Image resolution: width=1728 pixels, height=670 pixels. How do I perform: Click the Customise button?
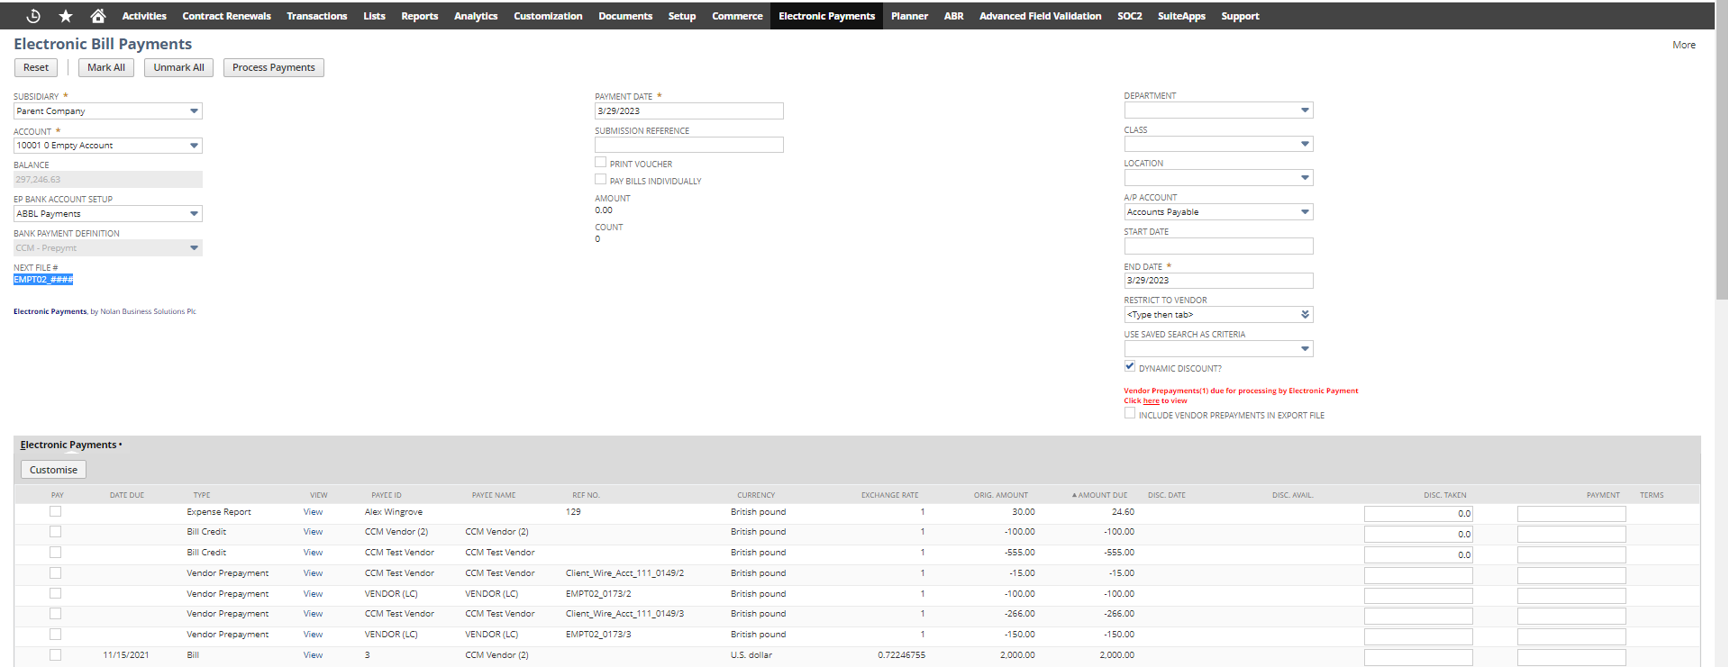[x=54, y=470]
